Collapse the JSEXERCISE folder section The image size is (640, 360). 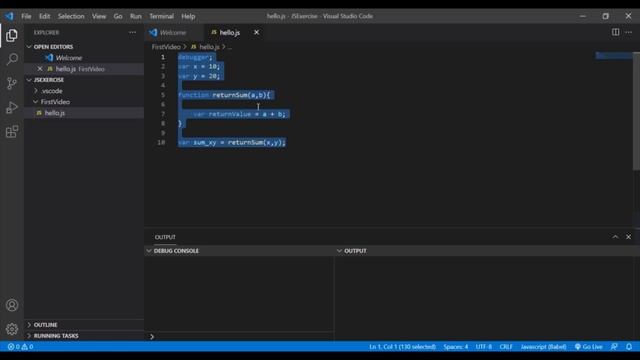(29, 80)
